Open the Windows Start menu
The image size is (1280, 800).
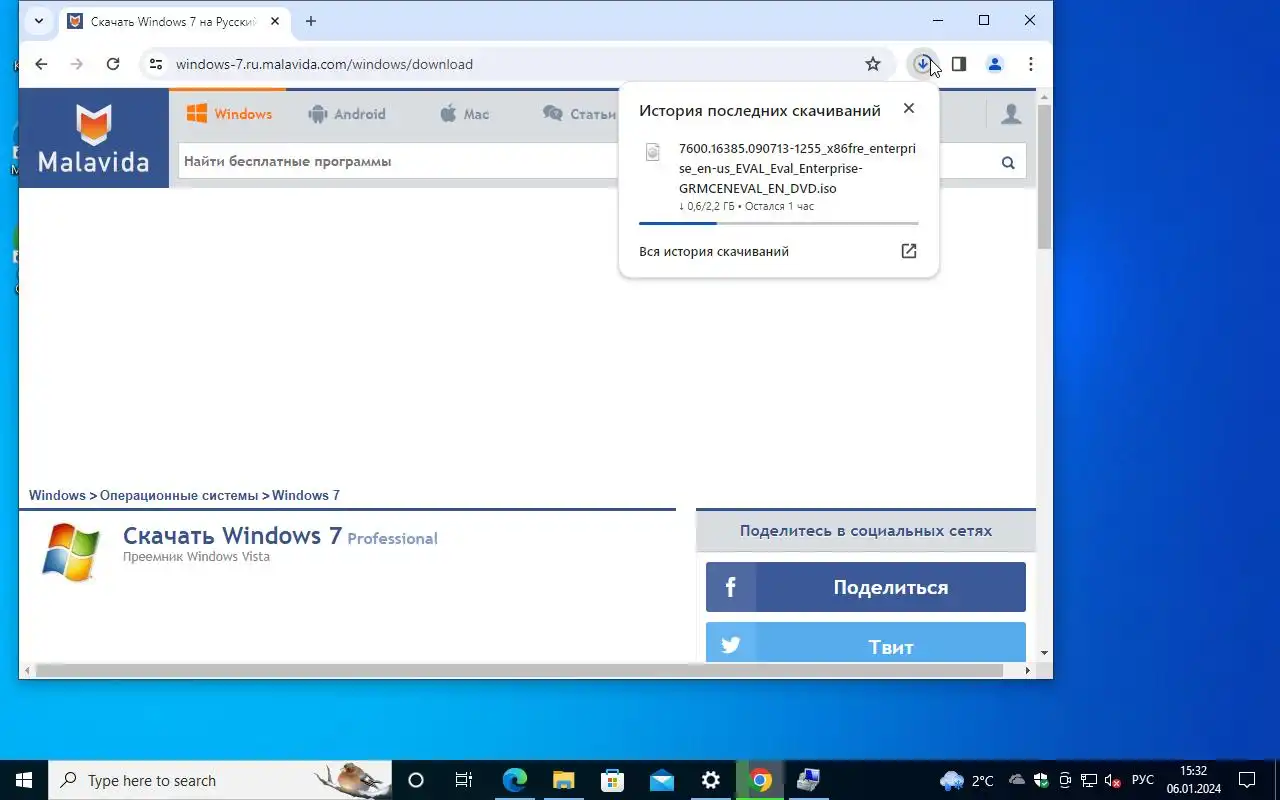[x=24, y=780]
